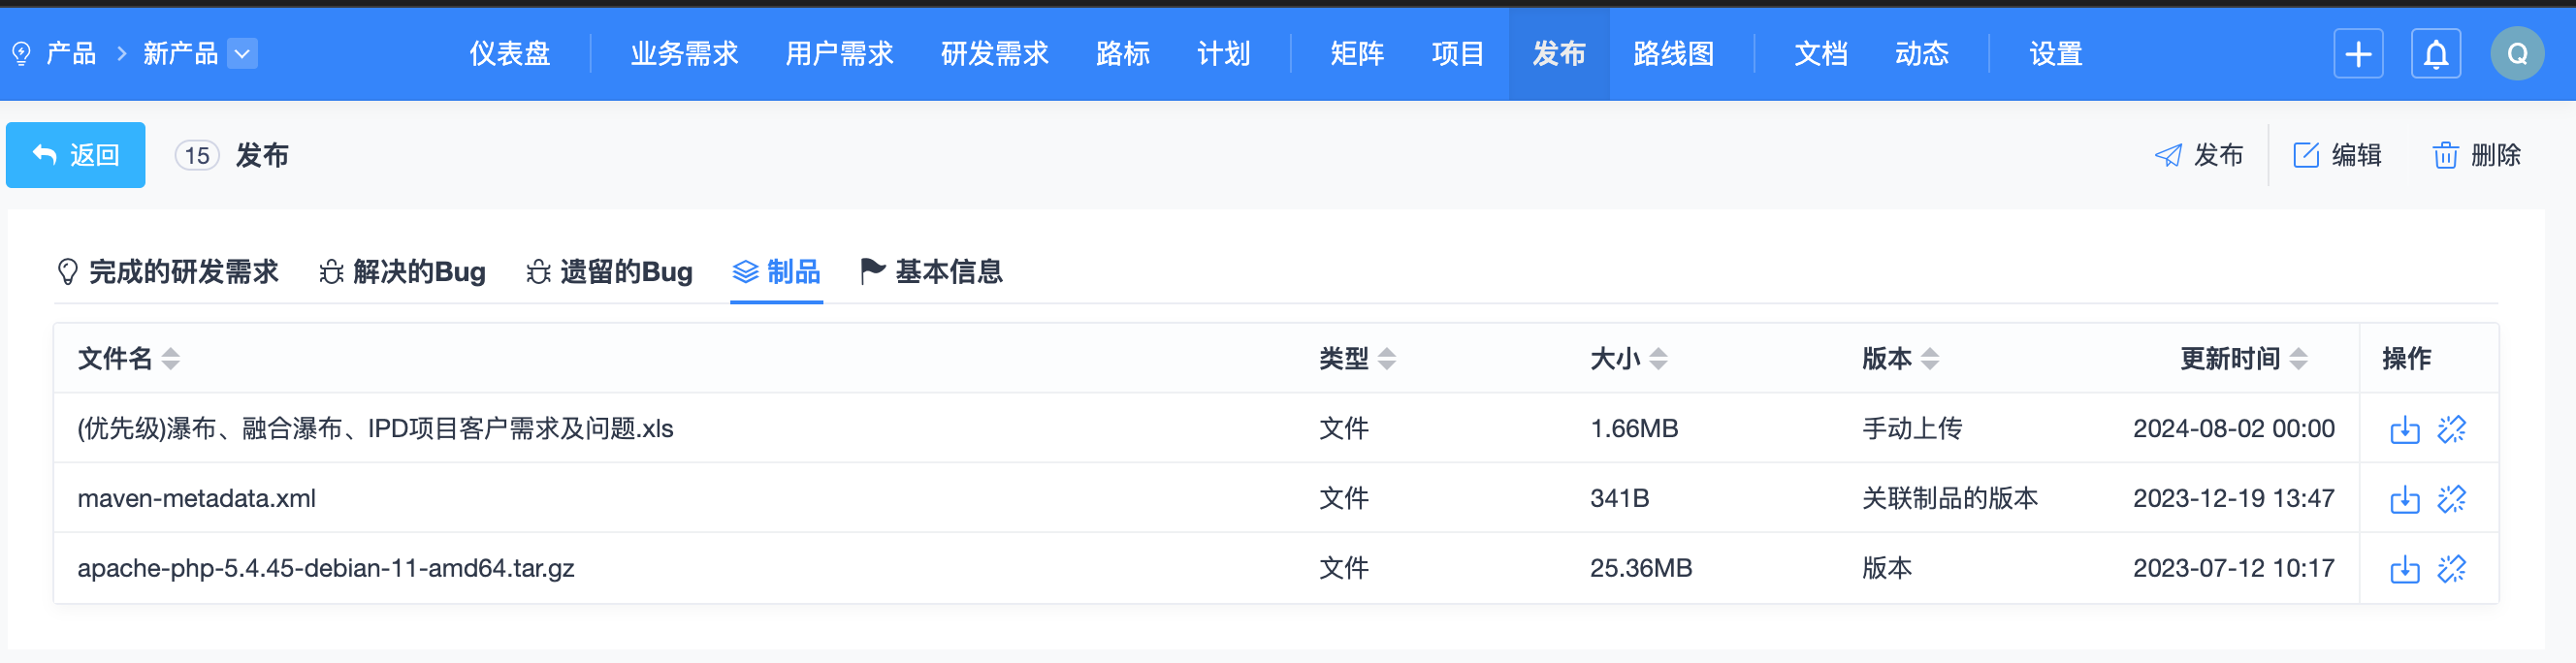Click update time 2024-08-02 00:00
Image resolution: width=2576 pixels, height=663 pixels.
tap(2234, 429)
